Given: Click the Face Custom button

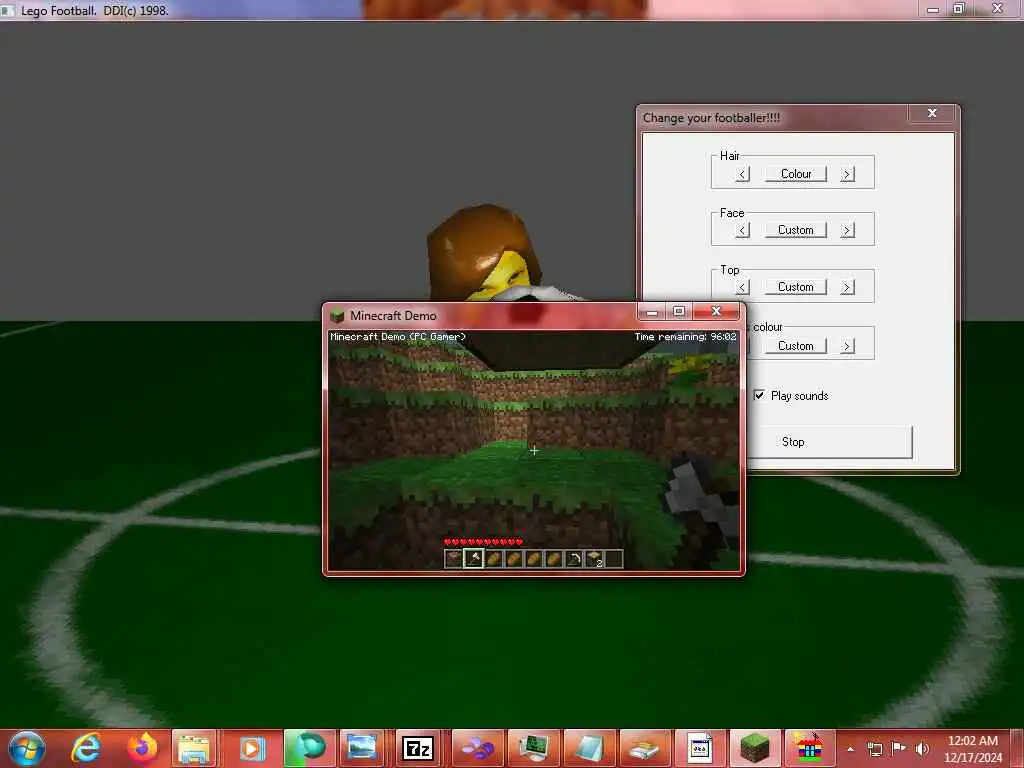Looking at the screenshot, I should [x=795, y=230].
